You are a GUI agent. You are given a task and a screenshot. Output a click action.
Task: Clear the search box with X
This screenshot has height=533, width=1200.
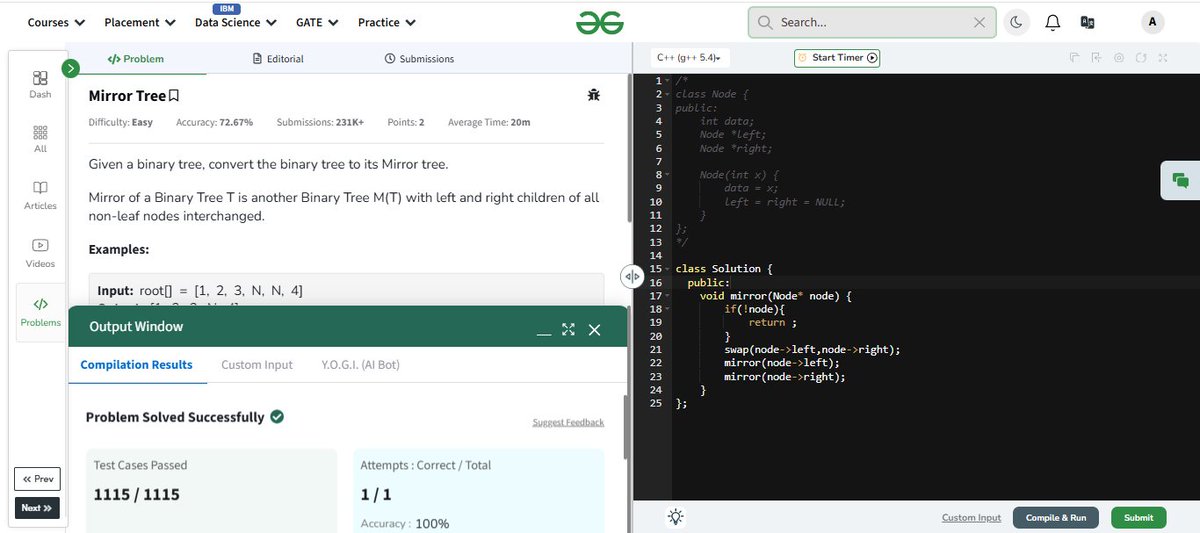(x=979, y=22)
